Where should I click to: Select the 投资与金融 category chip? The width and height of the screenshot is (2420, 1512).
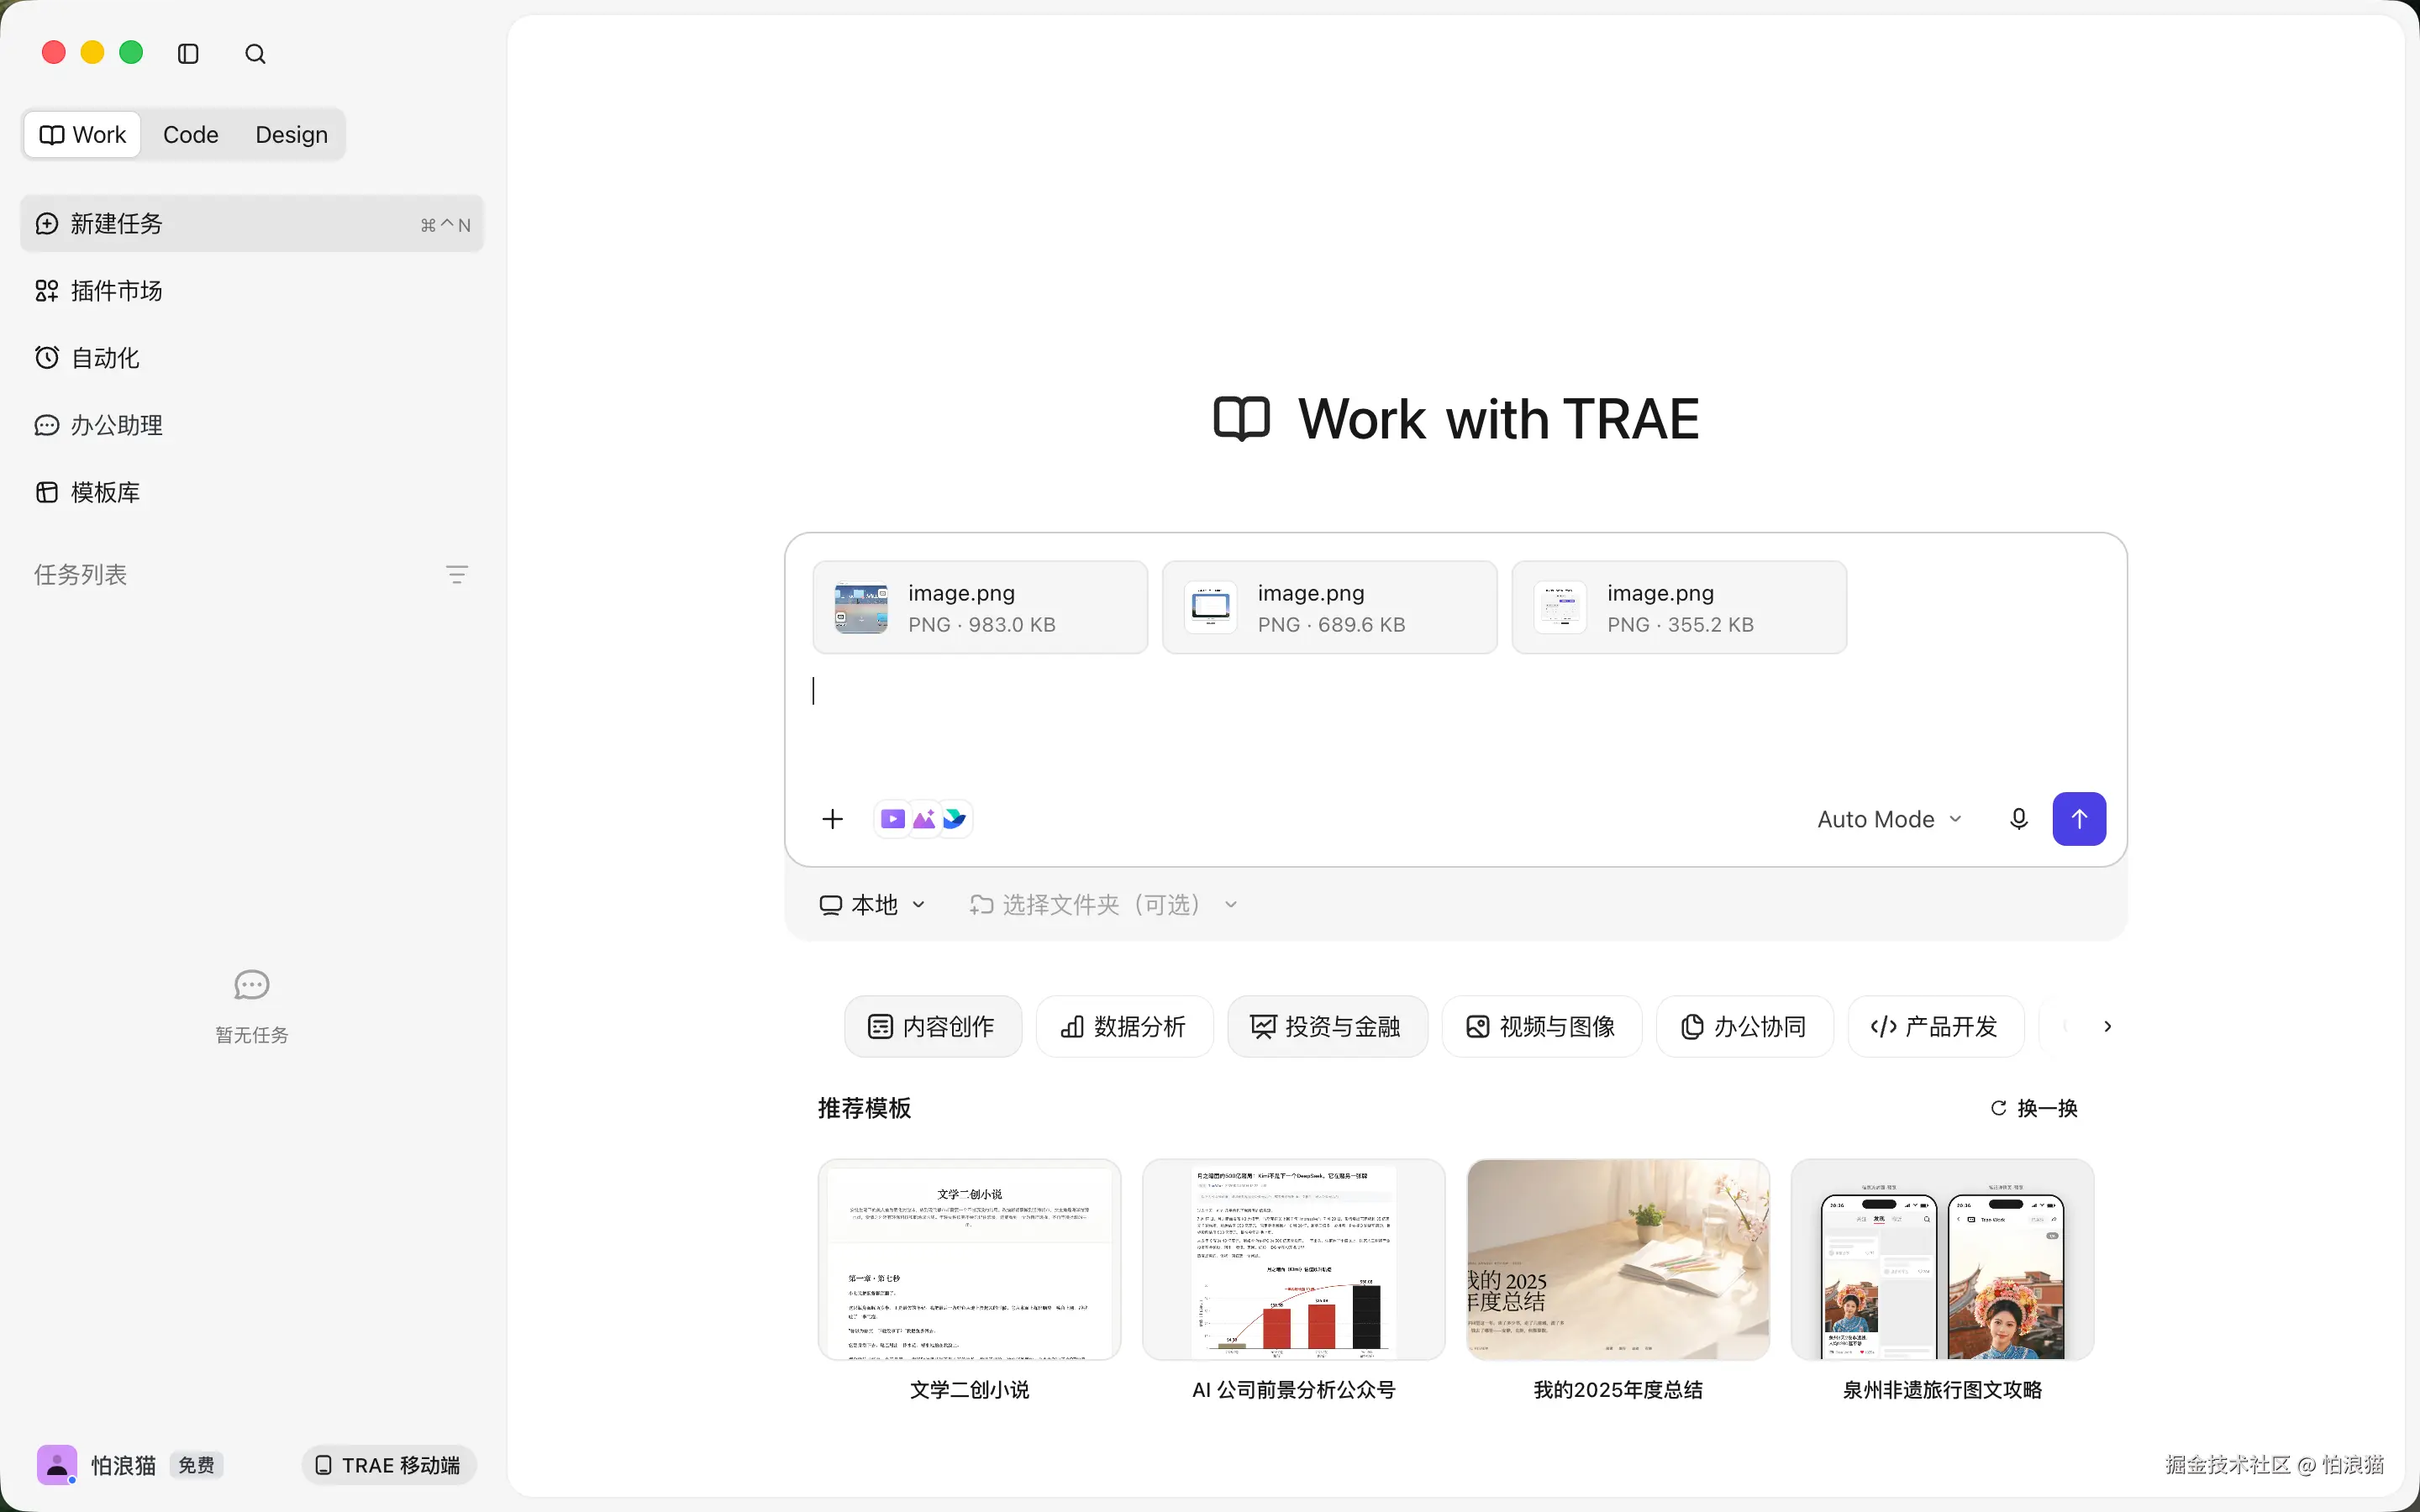1327,1027
